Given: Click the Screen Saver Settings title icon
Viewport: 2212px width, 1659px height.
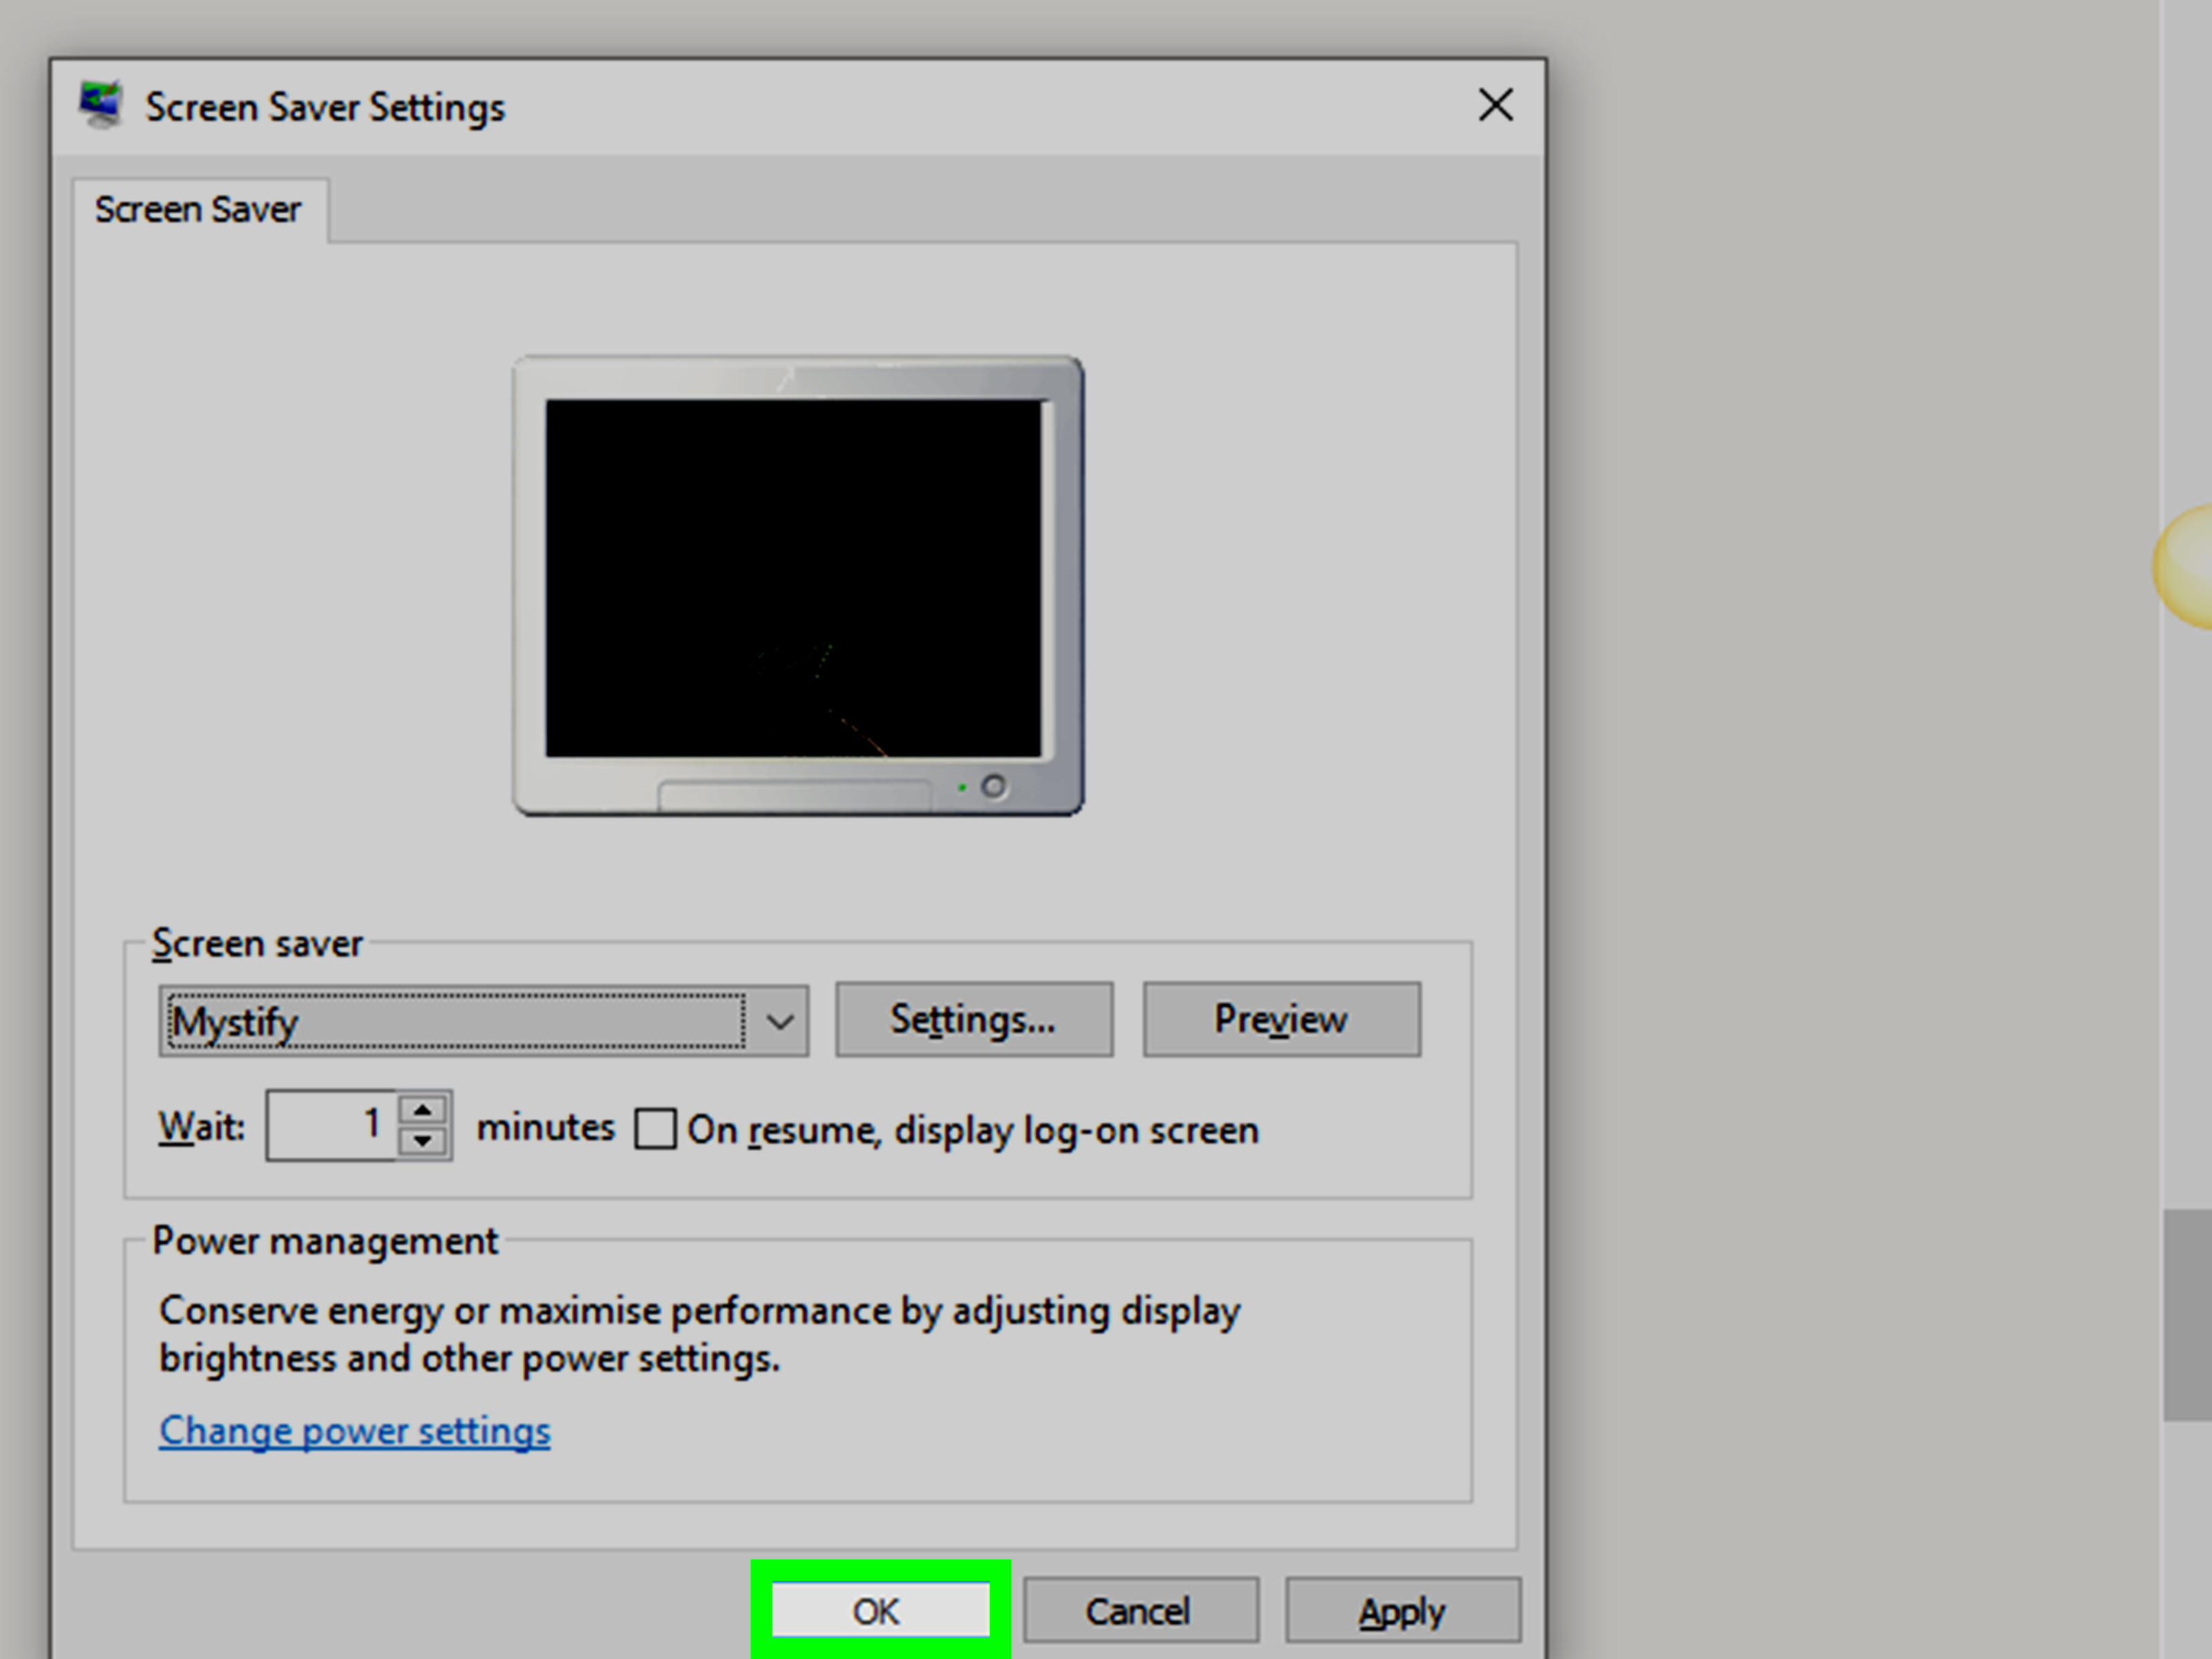Looking at the screenshot, I should (100, 104).
